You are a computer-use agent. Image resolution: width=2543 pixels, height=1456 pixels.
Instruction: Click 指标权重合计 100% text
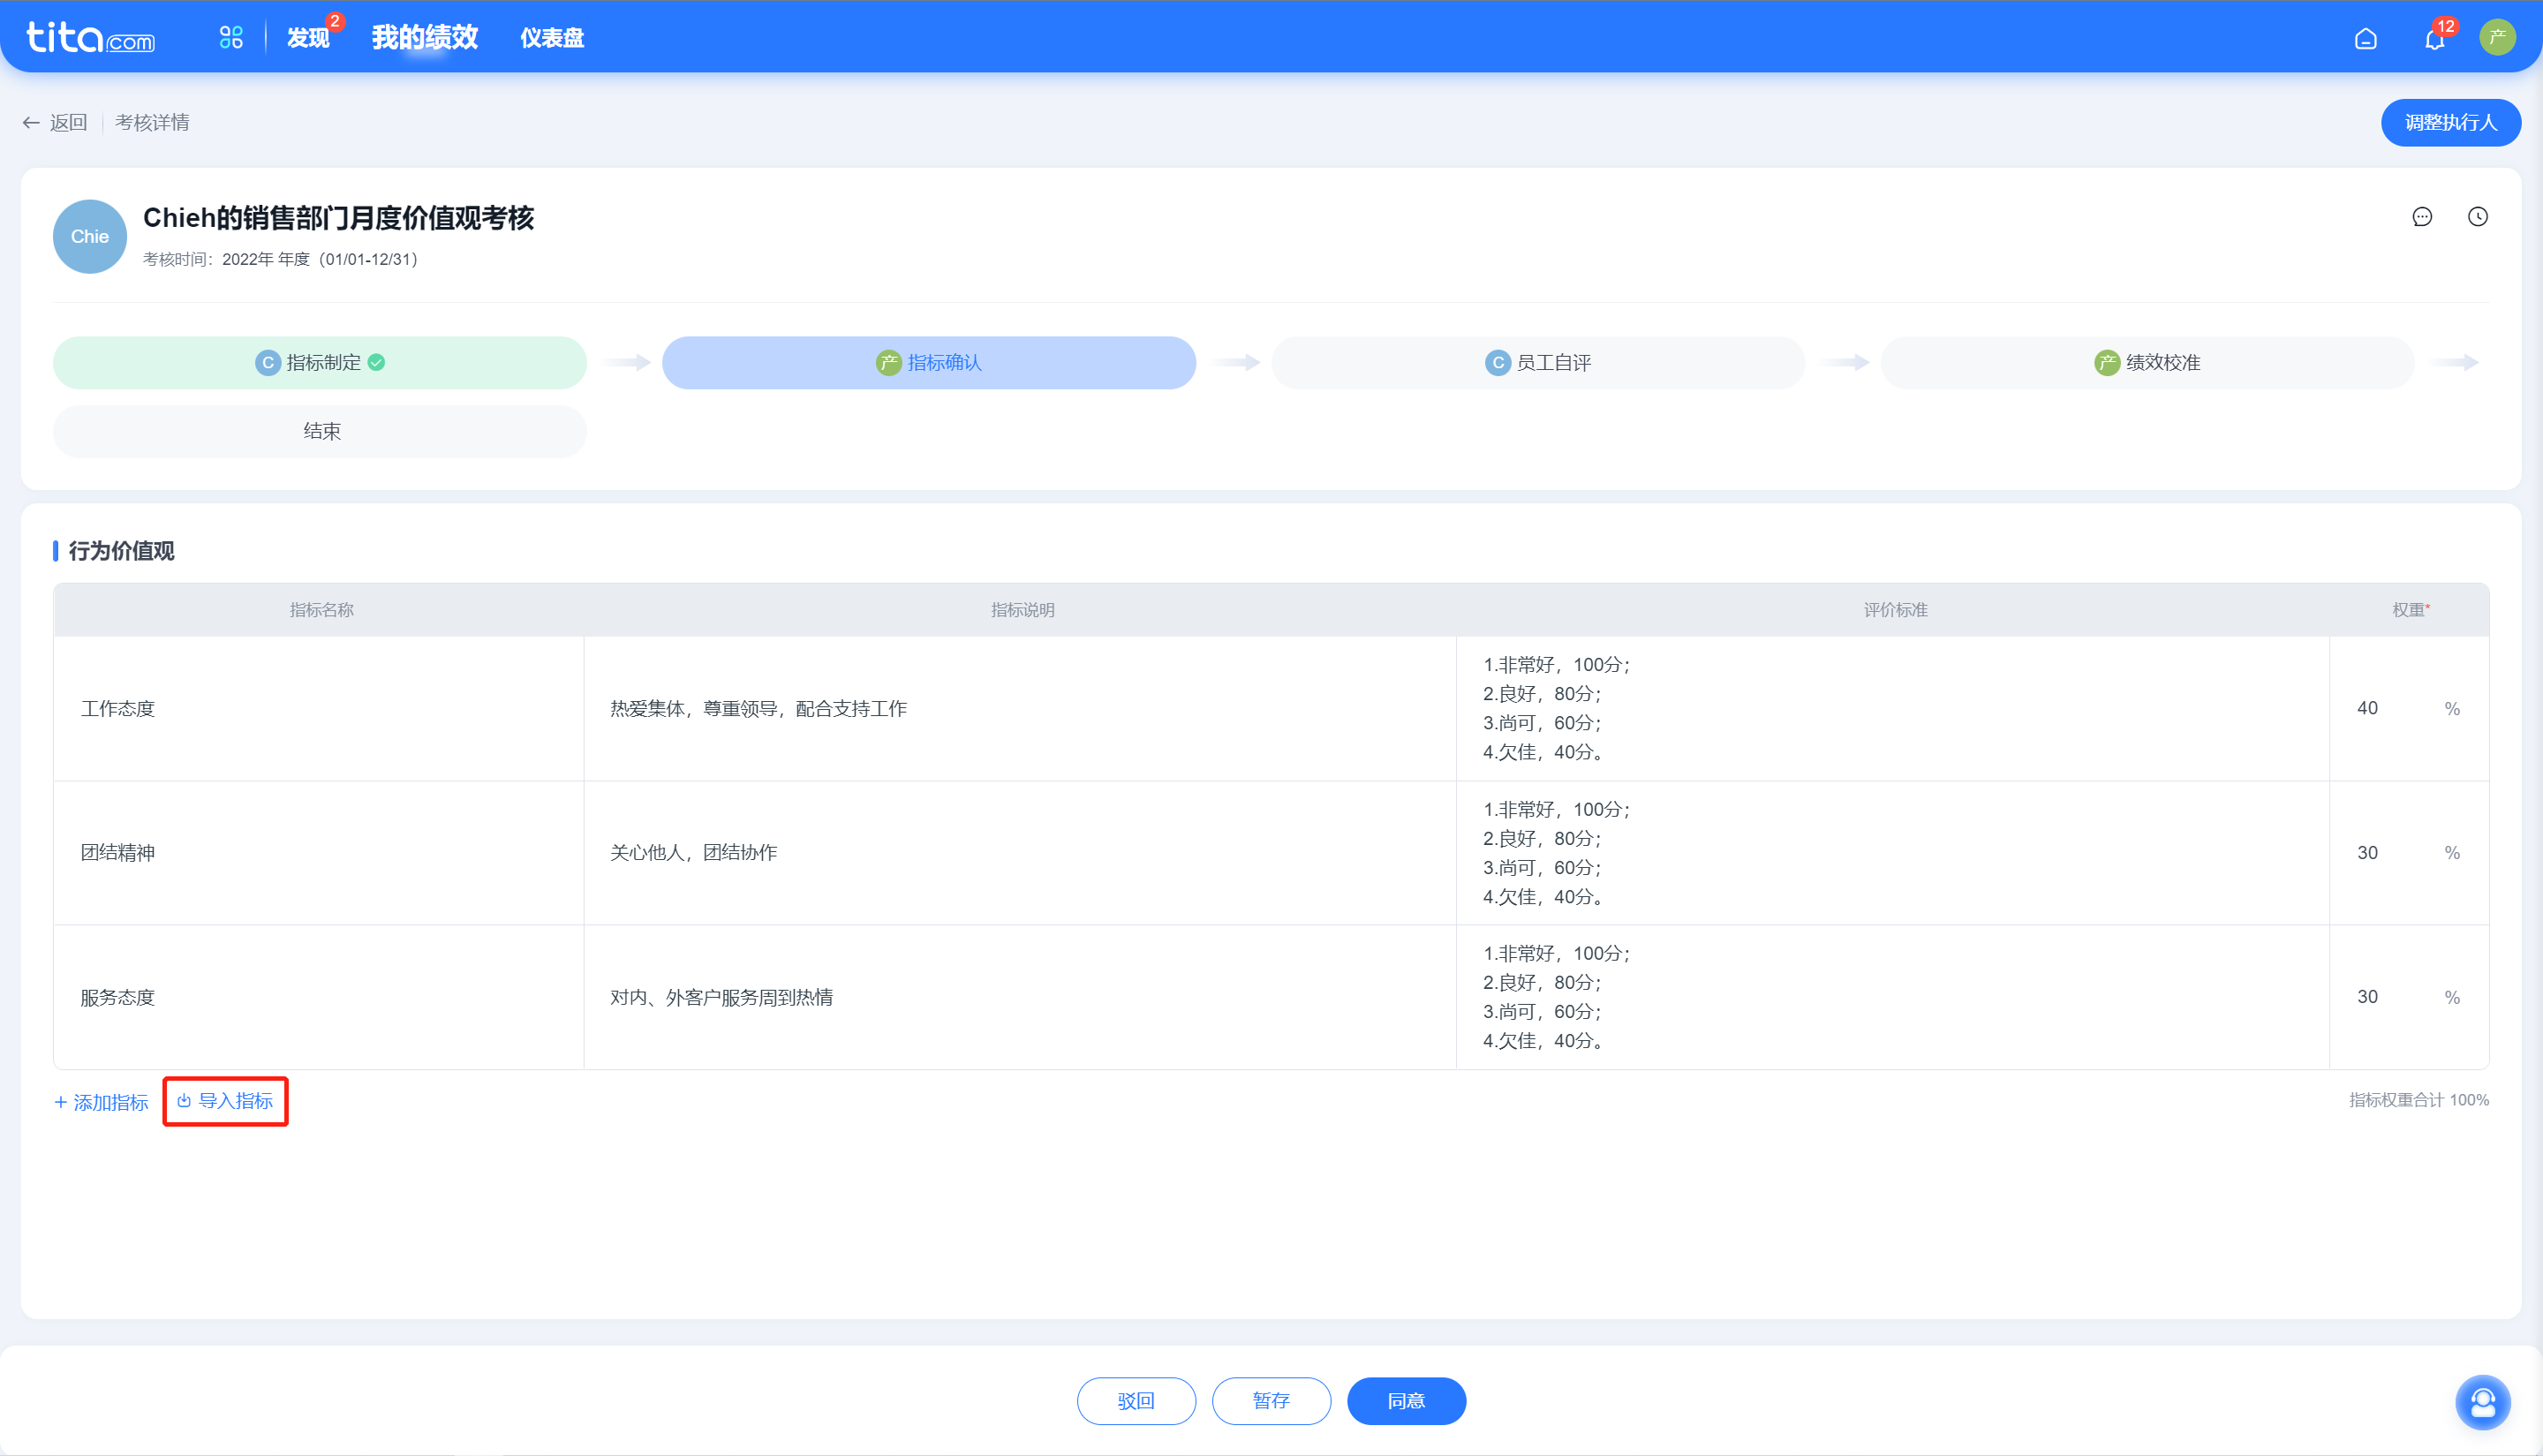(2418, 1100)
